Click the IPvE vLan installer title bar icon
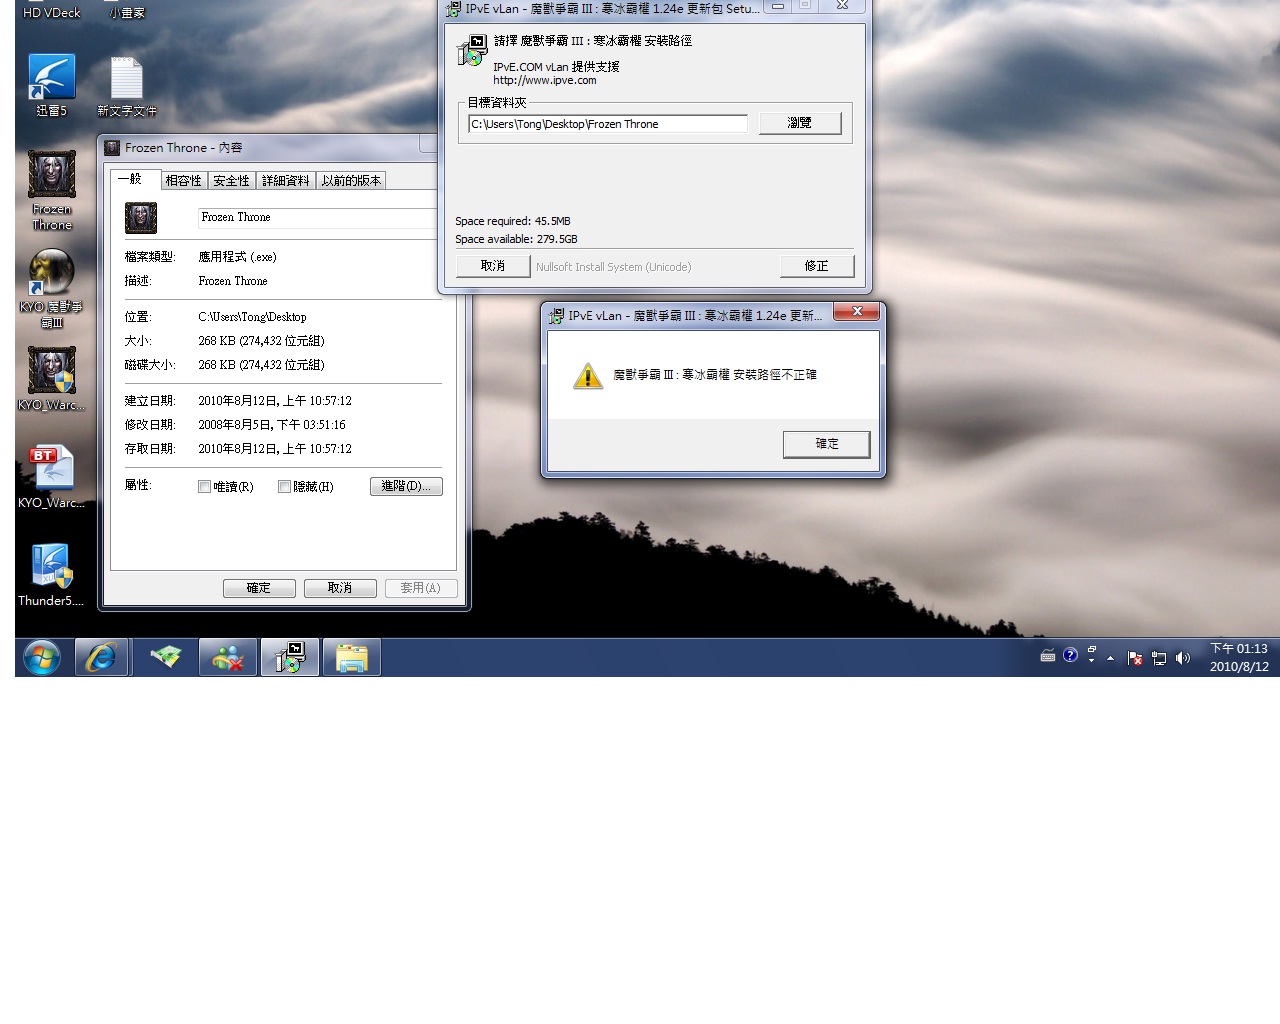 pos(454,9)
